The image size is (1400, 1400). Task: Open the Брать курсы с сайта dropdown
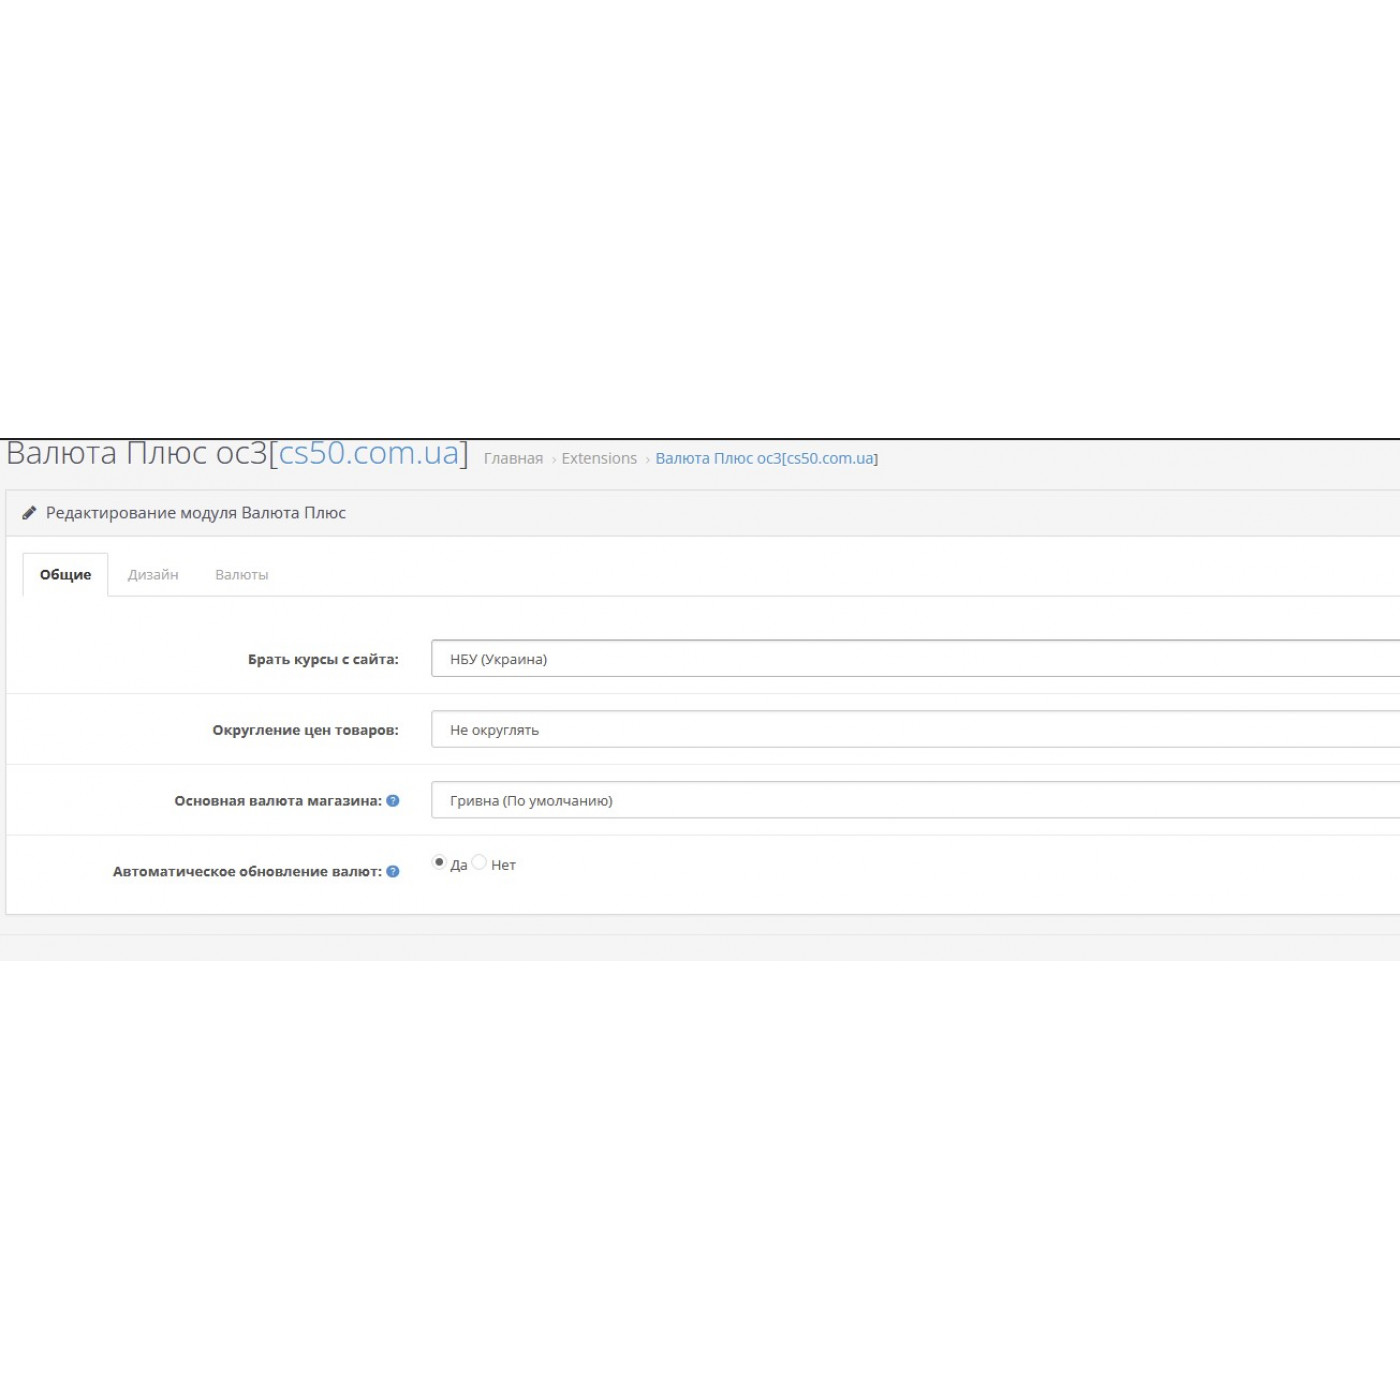[914, 659]
